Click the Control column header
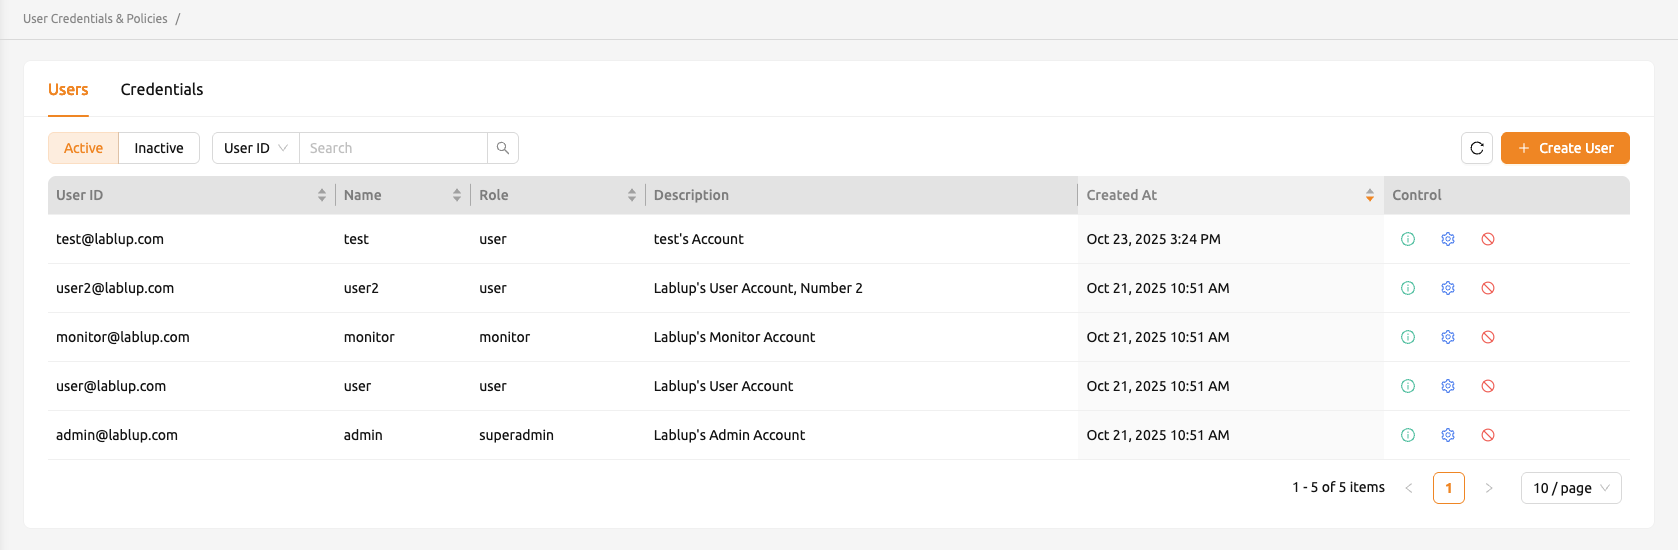 click(x=1507, y=195)
